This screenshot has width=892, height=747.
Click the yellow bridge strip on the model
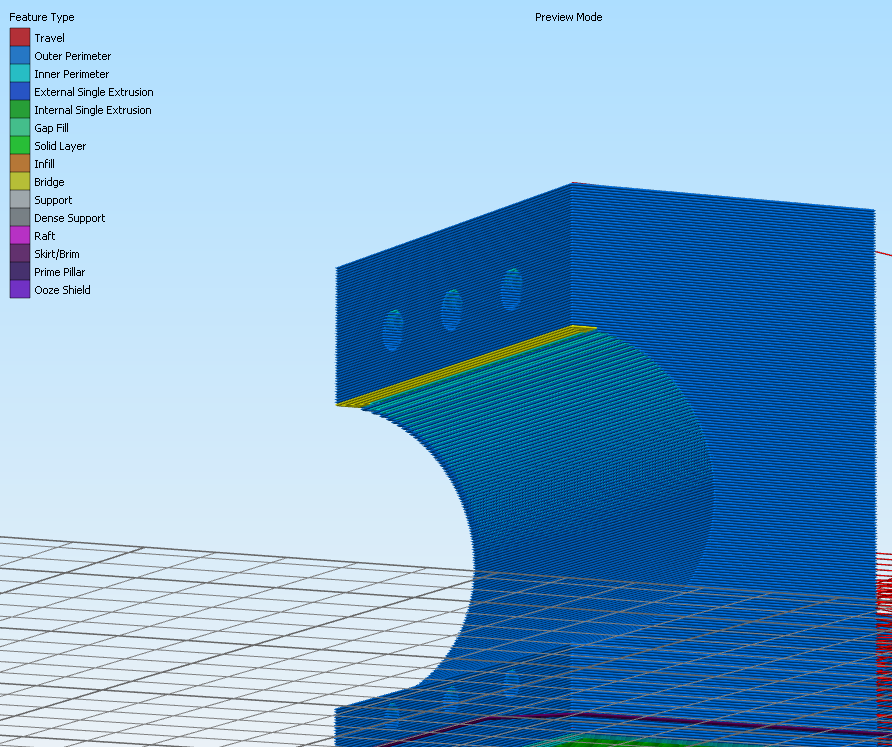click(x=465, y=366)
